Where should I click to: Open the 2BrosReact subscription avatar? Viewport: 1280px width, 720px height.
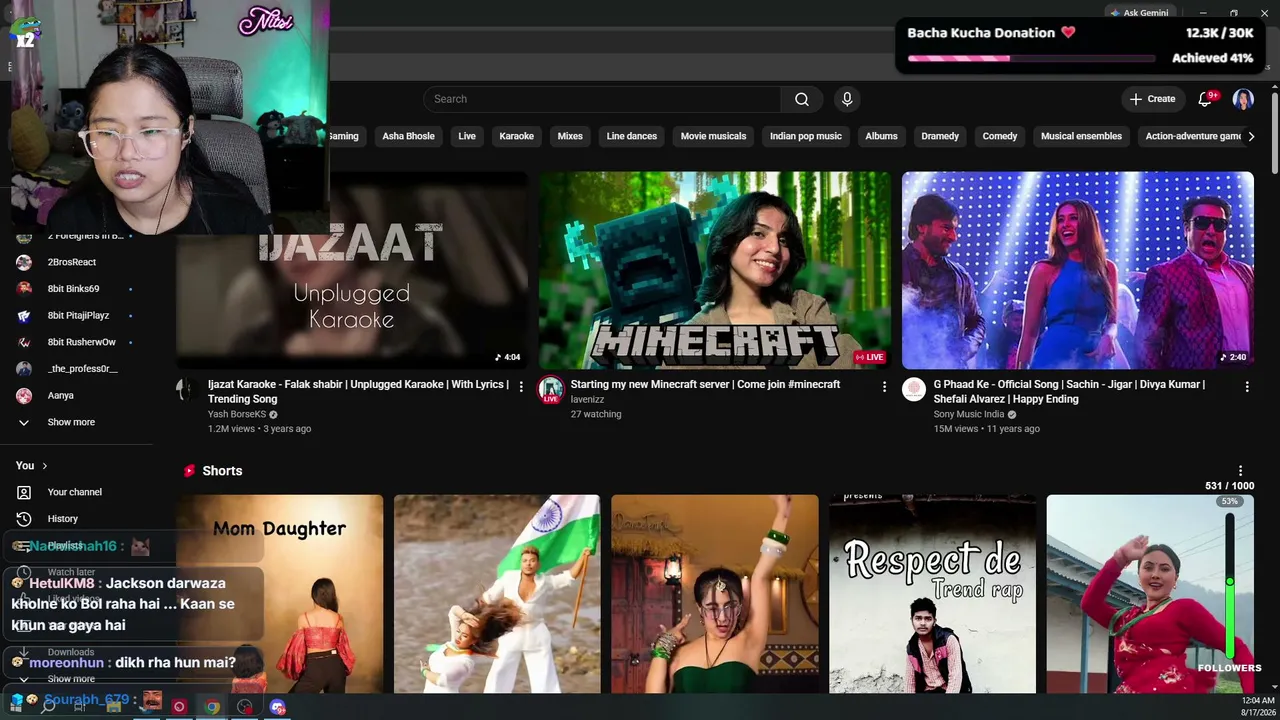tap(24, 262)
